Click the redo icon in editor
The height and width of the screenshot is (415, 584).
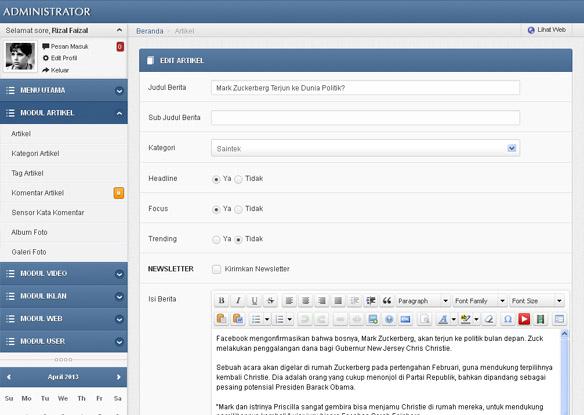(321, 319)
